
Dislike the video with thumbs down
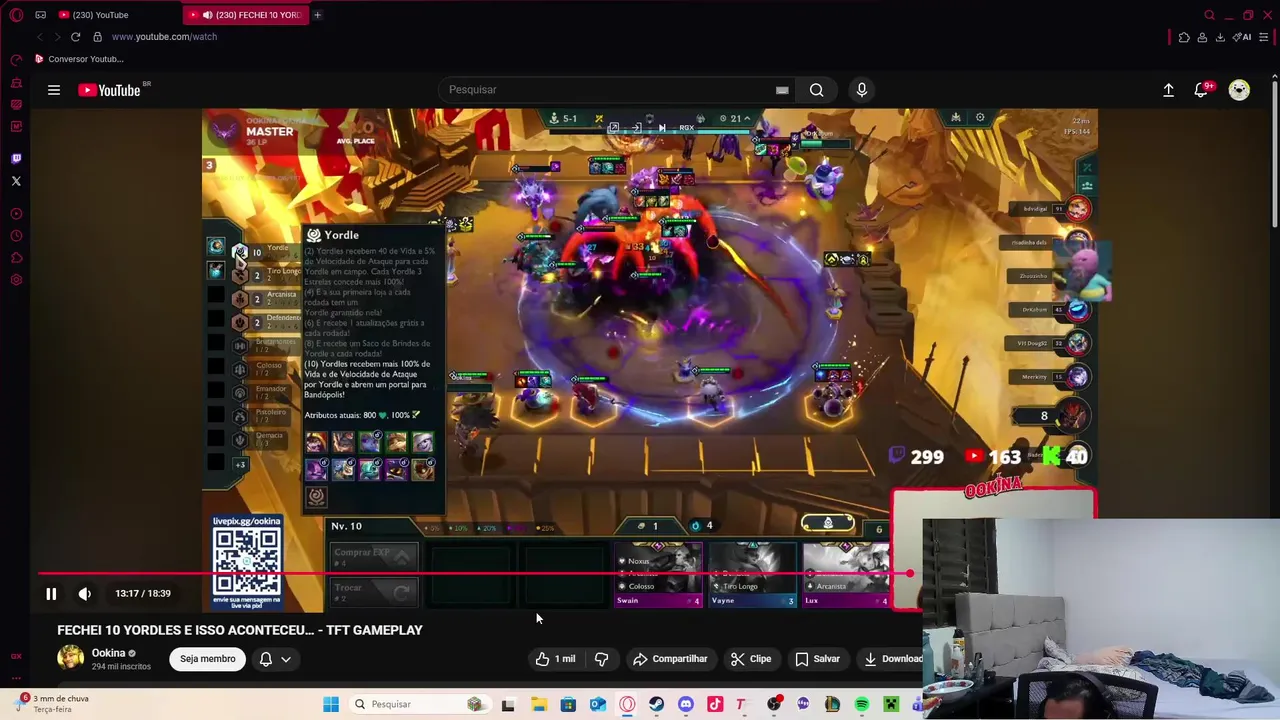(601, 659)
